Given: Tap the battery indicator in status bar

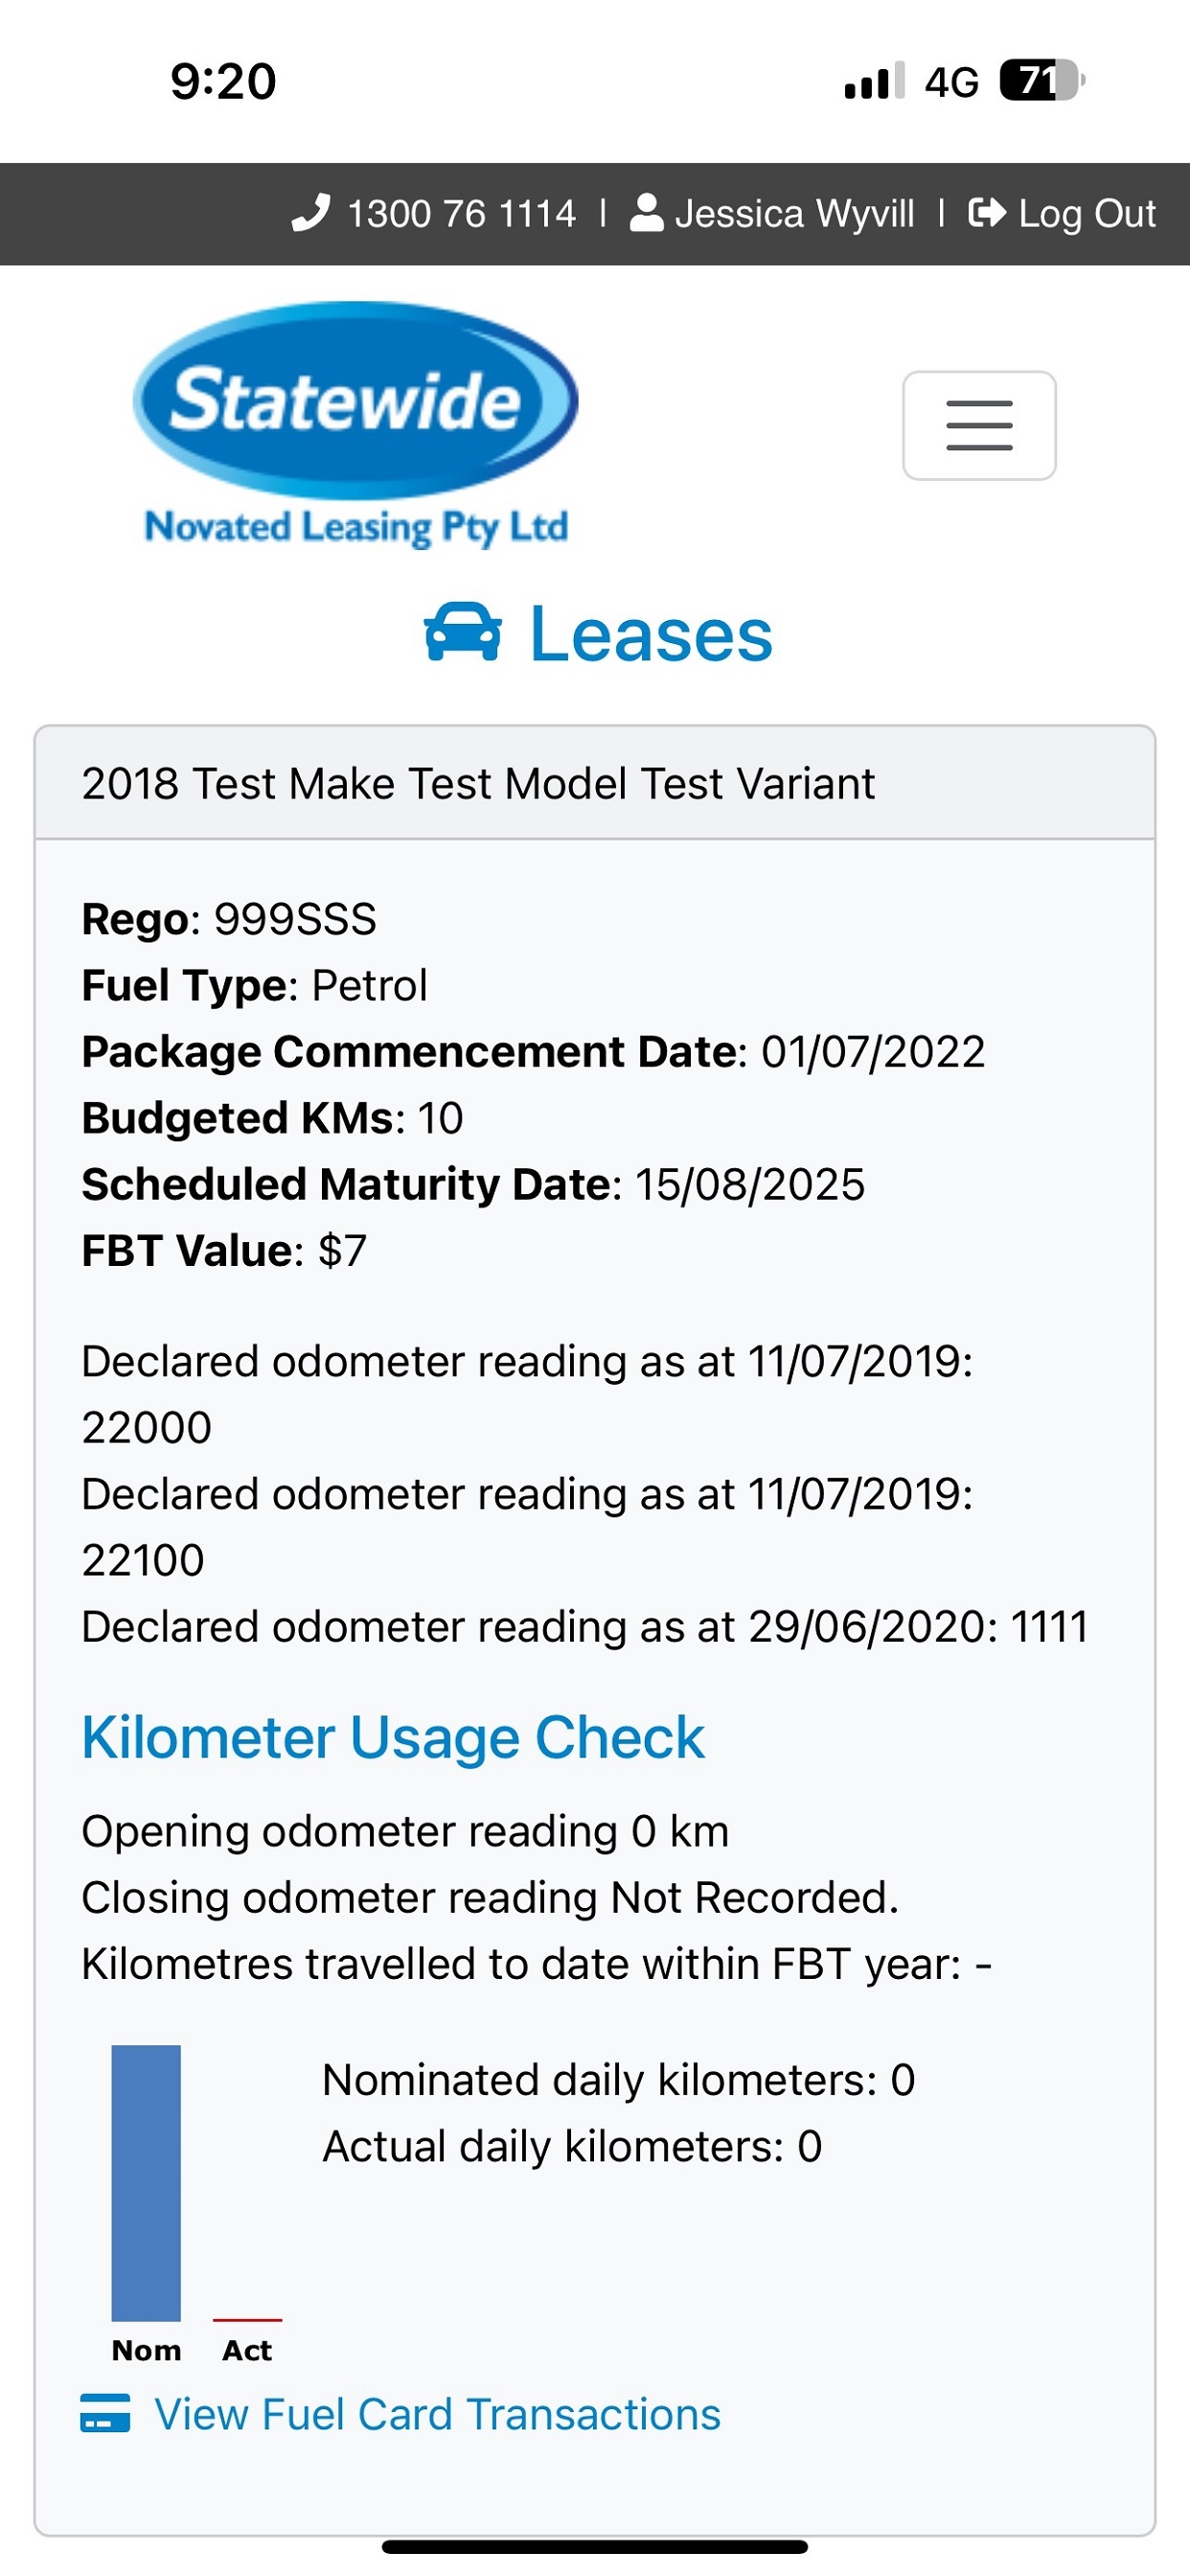Looking at the screenshot, I should (x=1041, y=81).
